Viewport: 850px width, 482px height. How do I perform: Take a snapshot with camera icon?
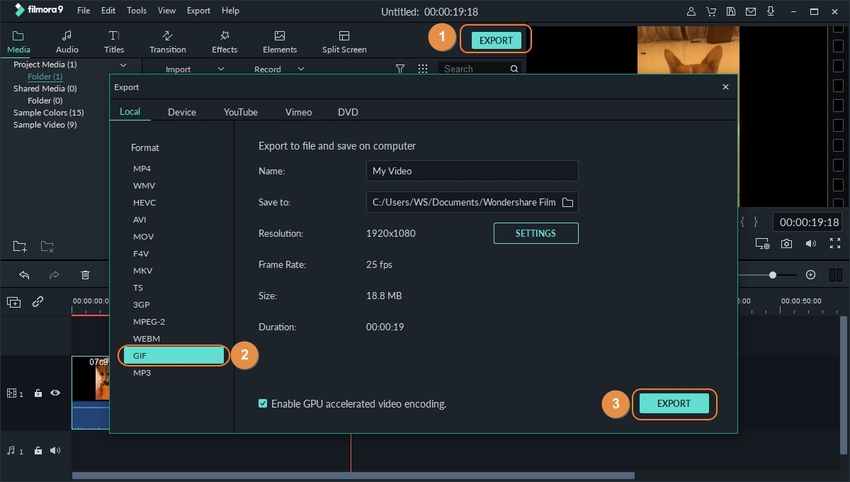tap(786, 243)
